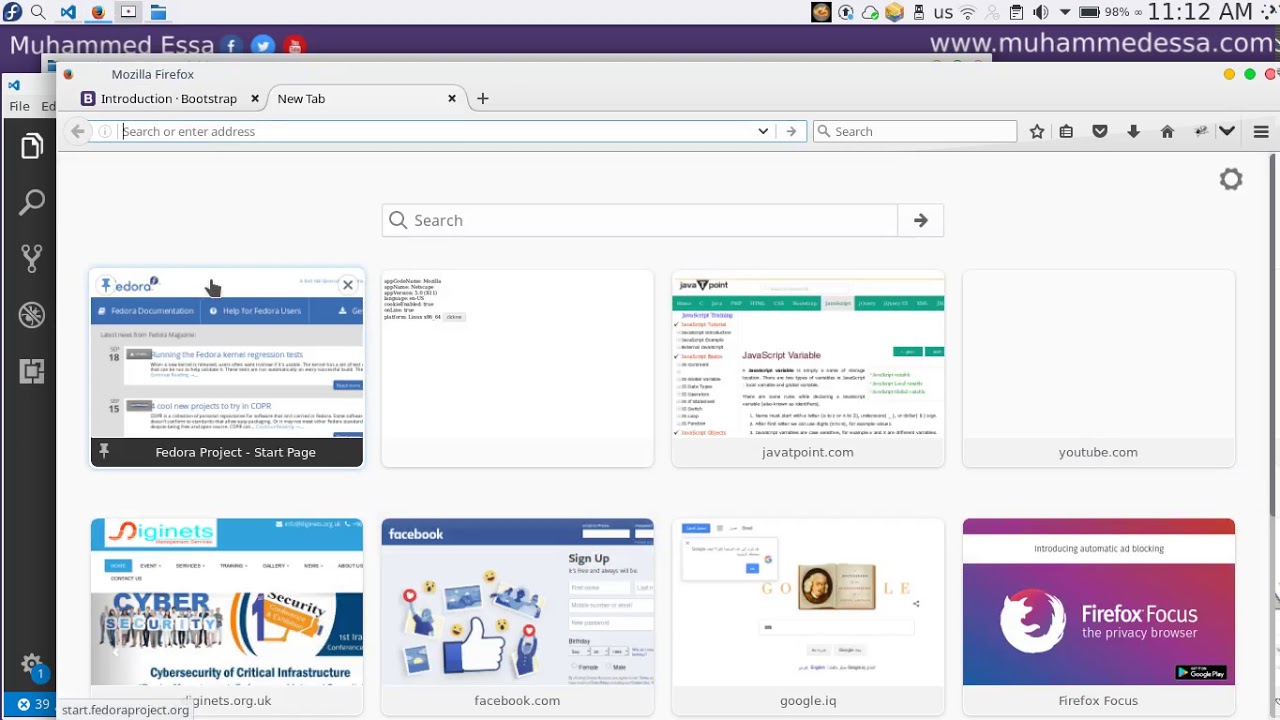Open Fedora application launcher
Viewport: 1280px width, 720px height.
click(x=12, y=12)
